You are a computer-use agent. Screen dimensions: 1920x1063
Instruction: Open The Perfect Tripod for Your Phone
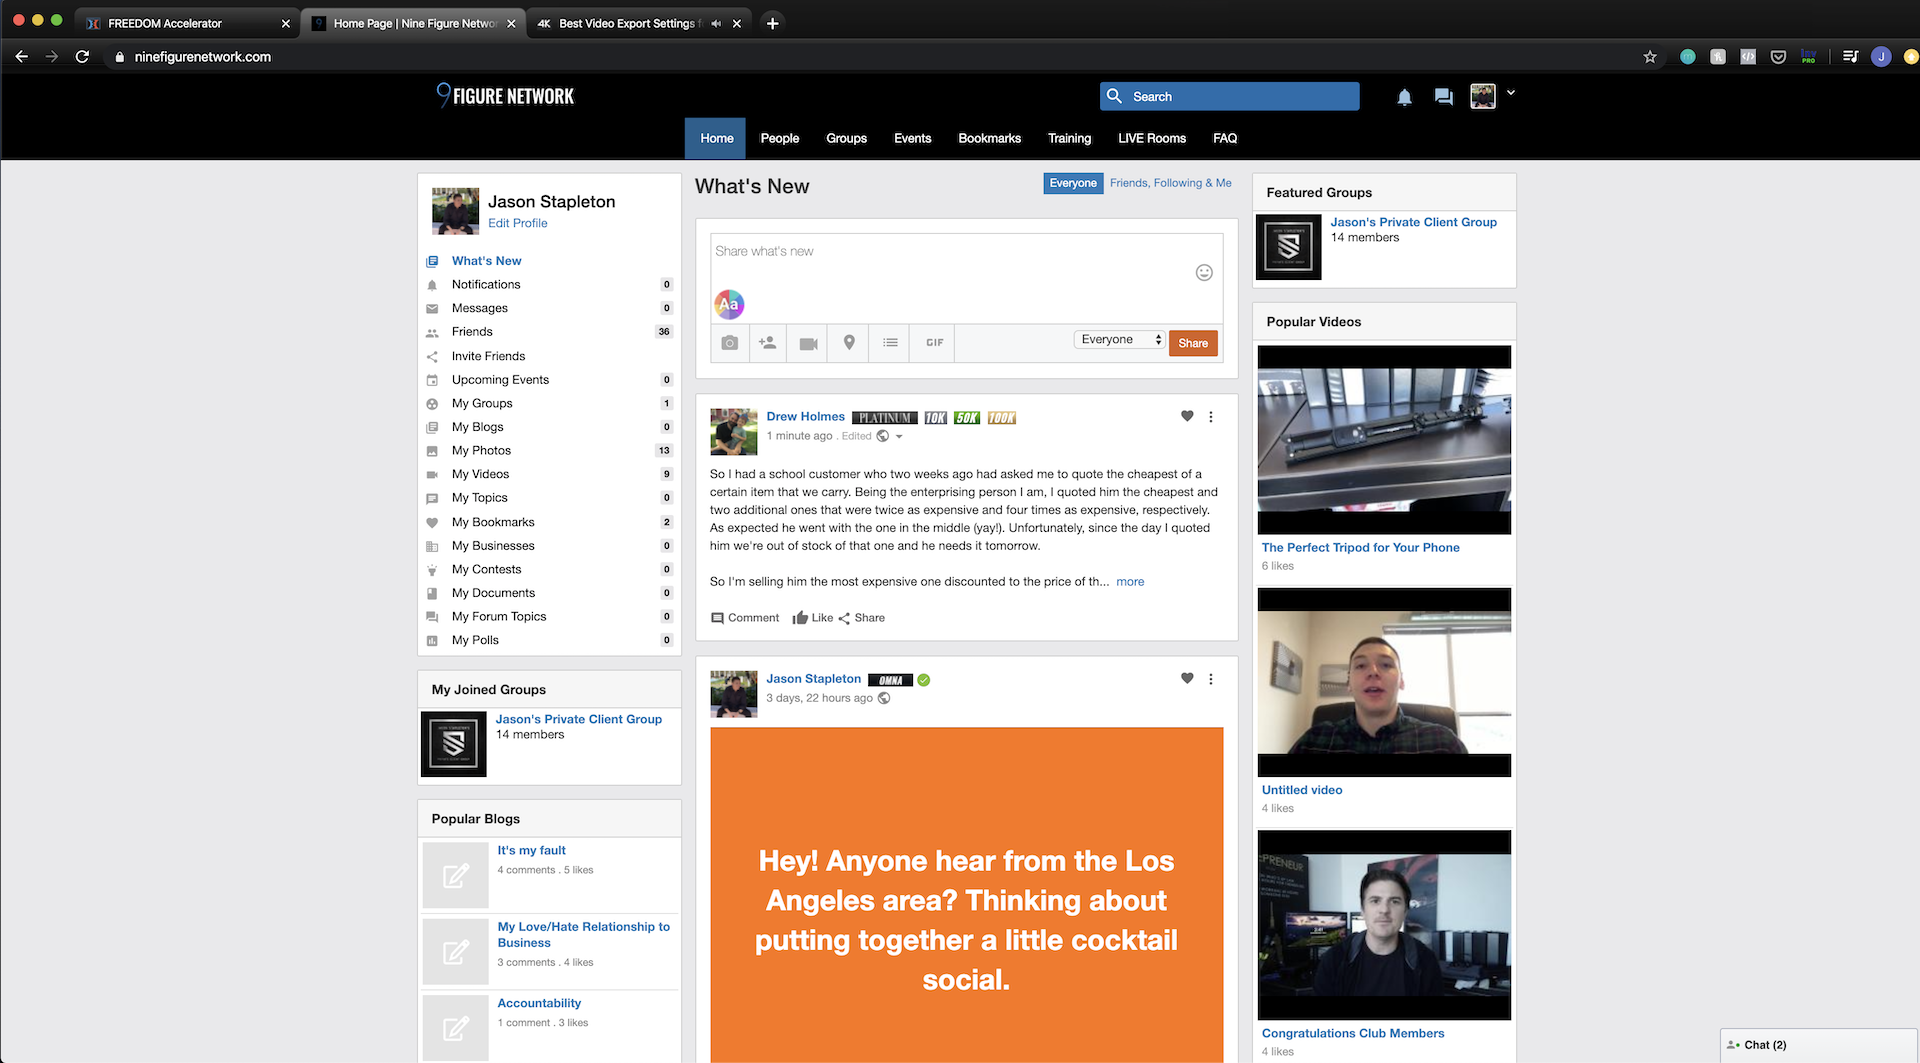1360,547
